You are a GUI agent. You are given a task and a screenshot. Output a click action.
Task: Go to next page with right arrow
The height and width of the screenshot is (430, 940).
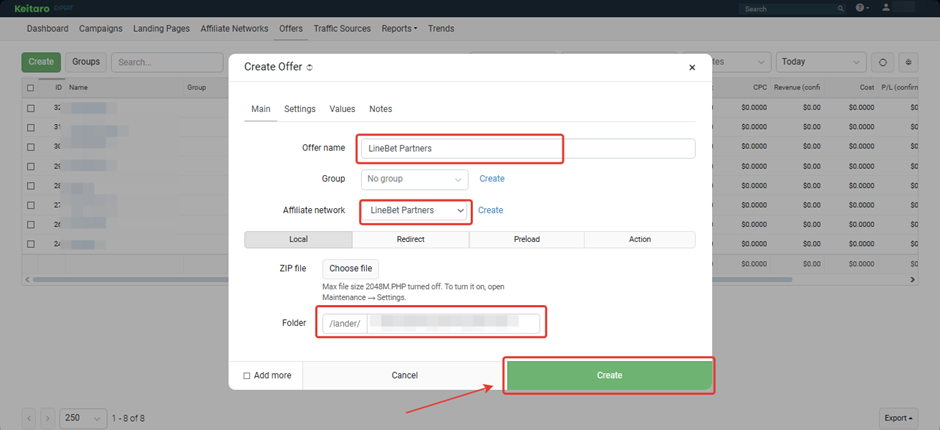(x=49, y=418)
